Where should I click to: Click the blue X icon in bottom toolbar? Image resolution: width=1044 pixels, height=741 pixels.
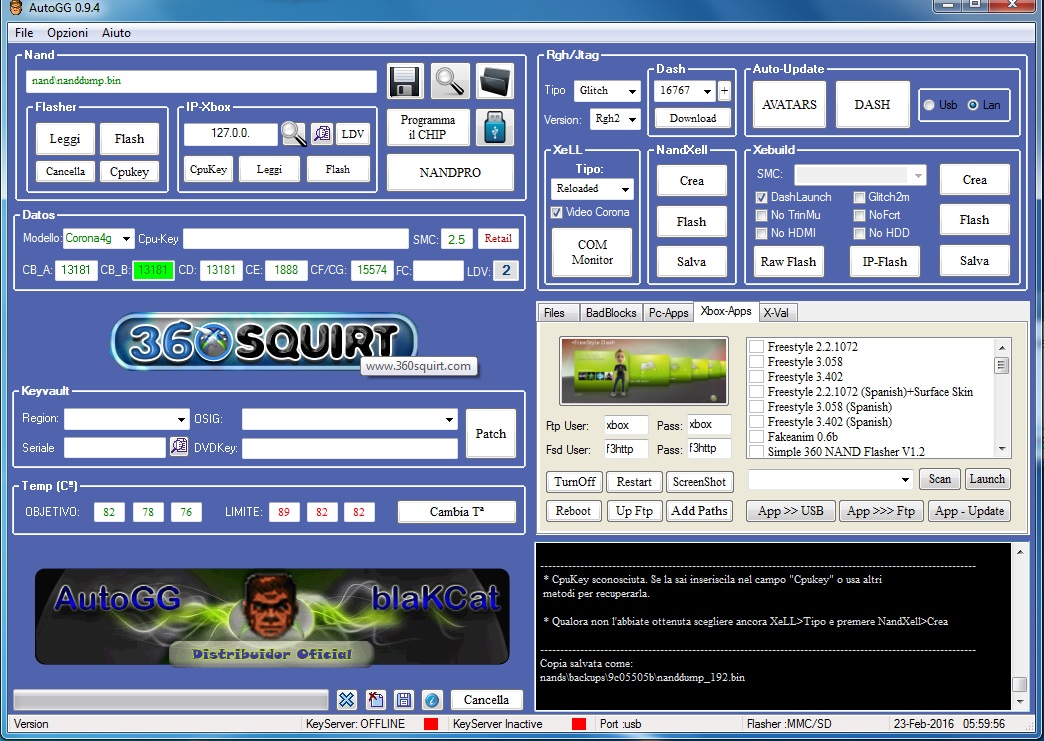click(x=346, y=700)
